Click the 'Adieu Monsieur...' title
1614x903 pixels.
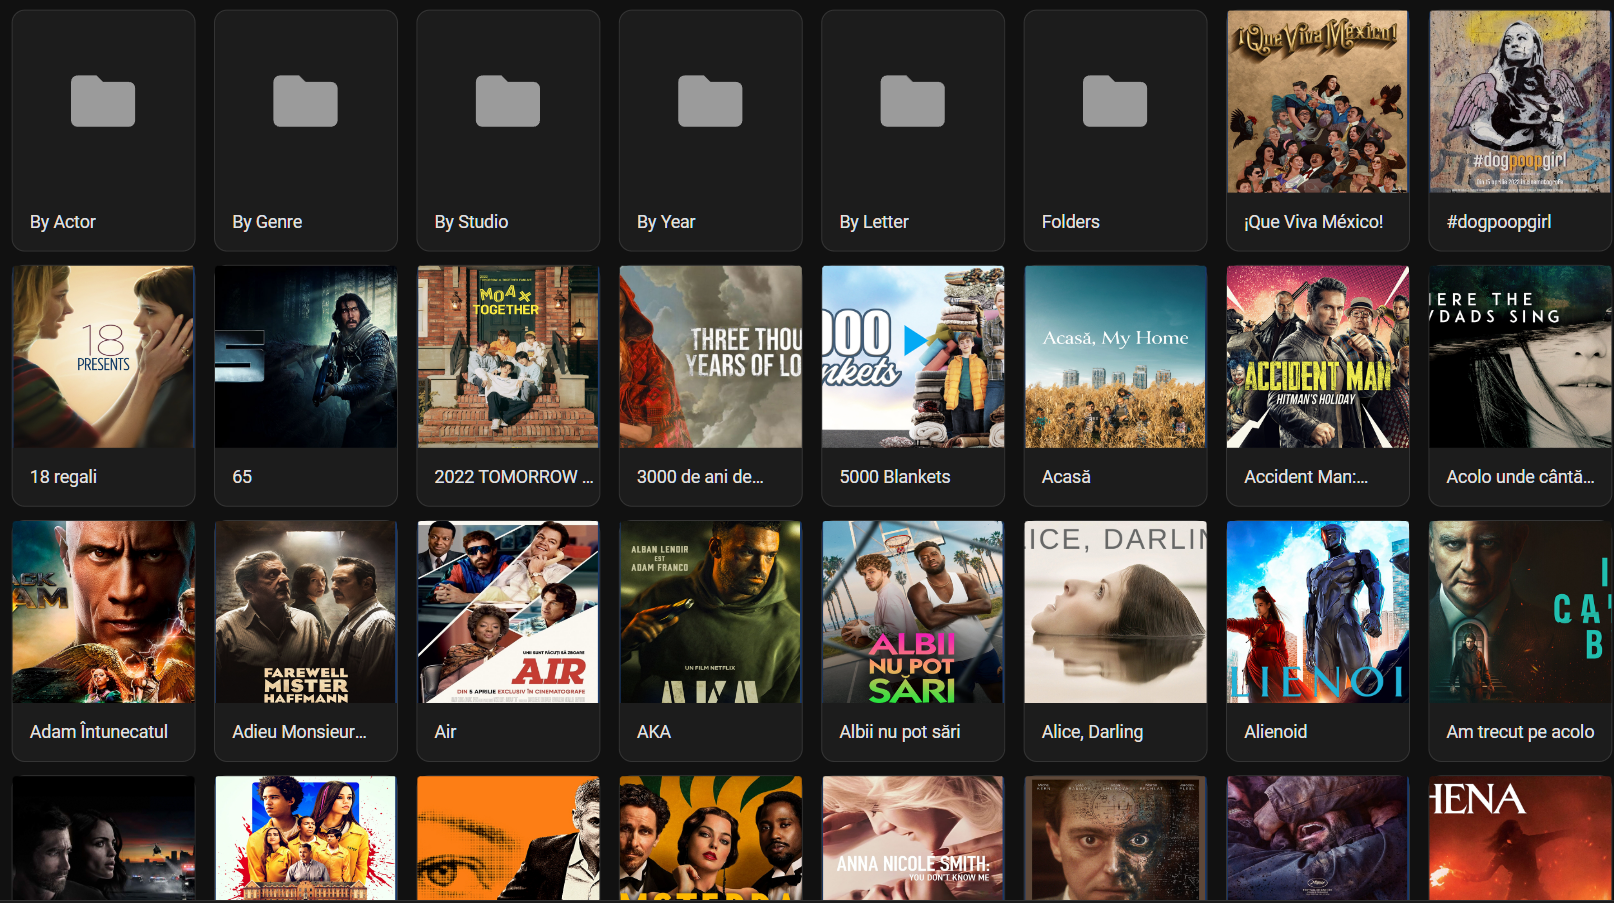point(299,732)
